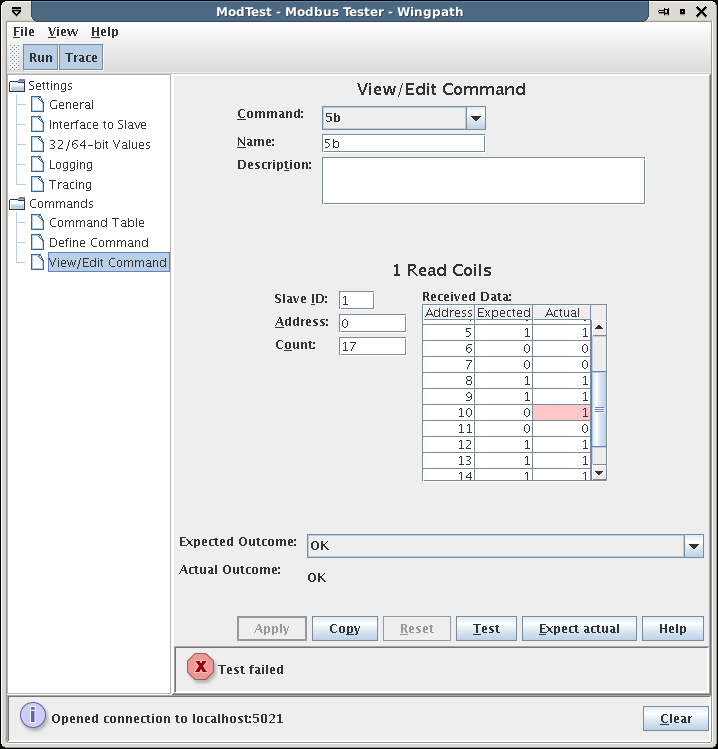Click the document icon beside Define Command
Viewport: 718px width, 749px height.
click(37, 242)
